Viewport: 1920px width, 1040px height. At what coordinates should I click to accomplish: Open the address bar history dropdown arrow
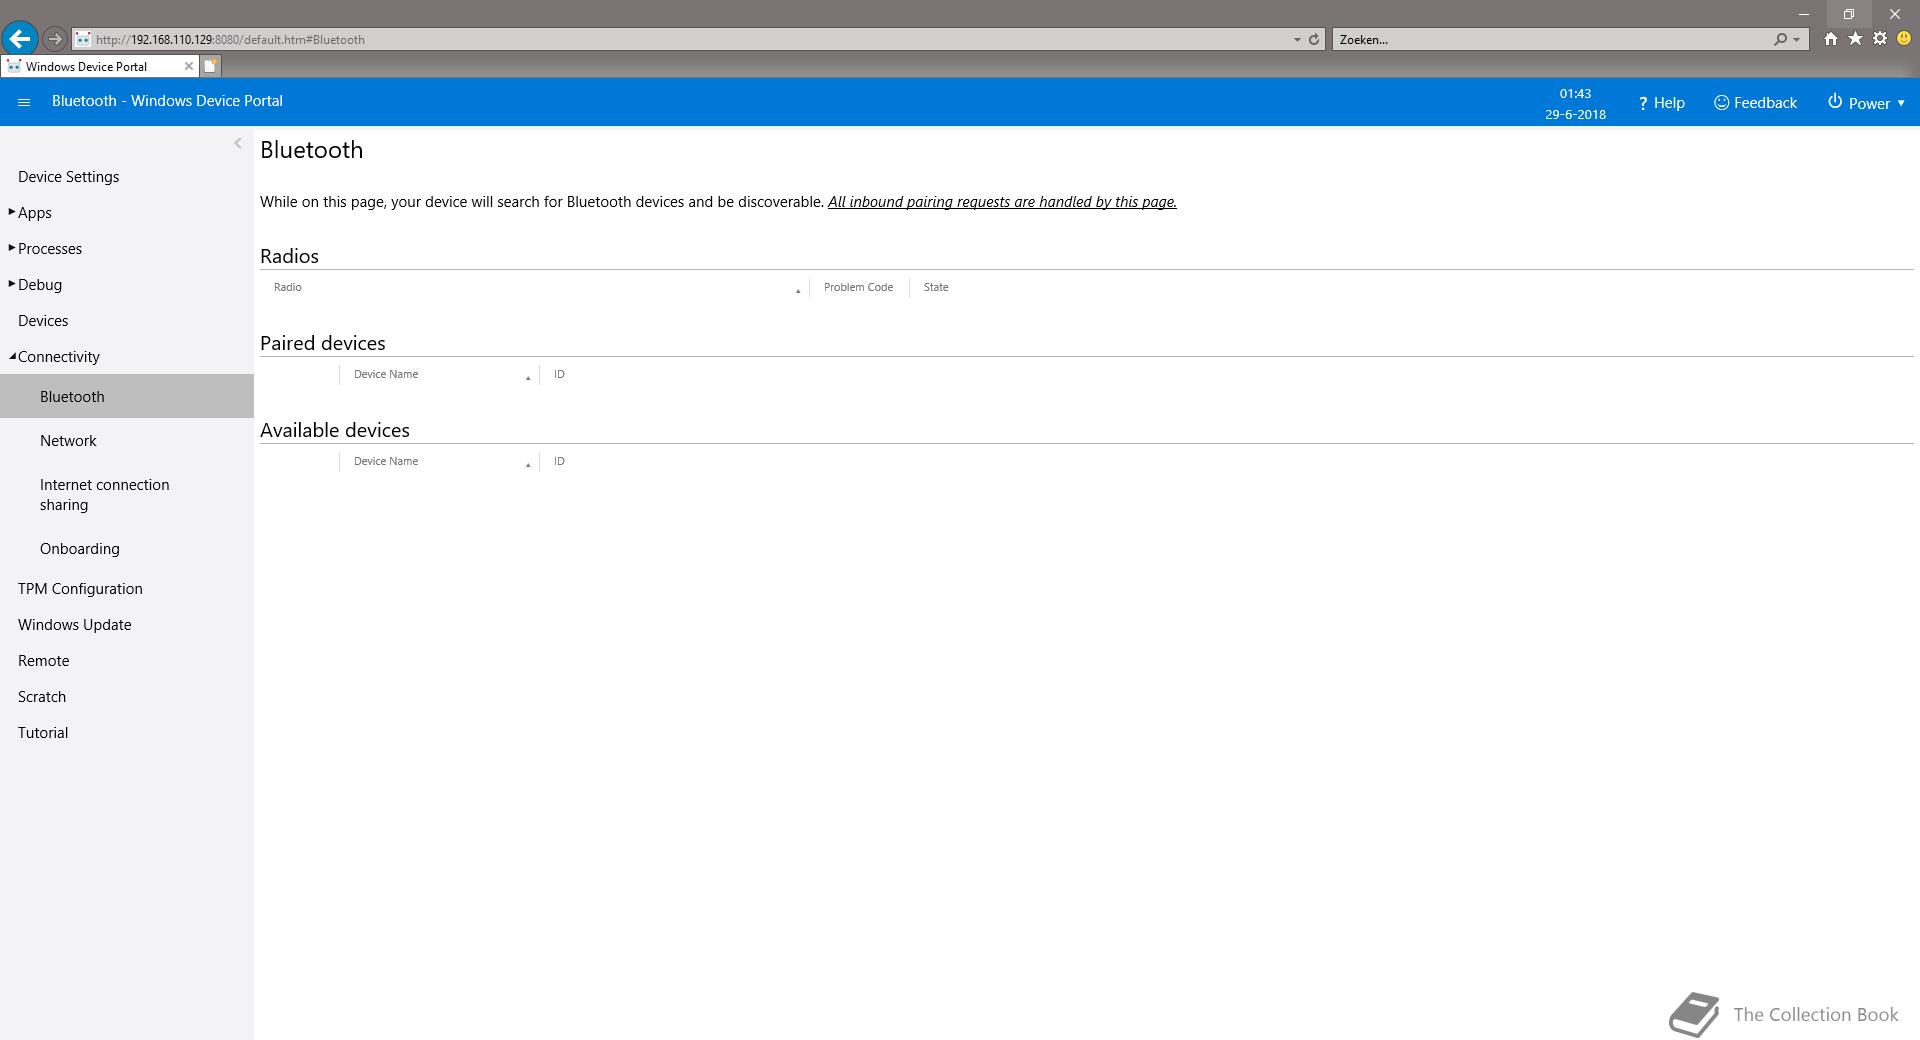(1297, 40)
